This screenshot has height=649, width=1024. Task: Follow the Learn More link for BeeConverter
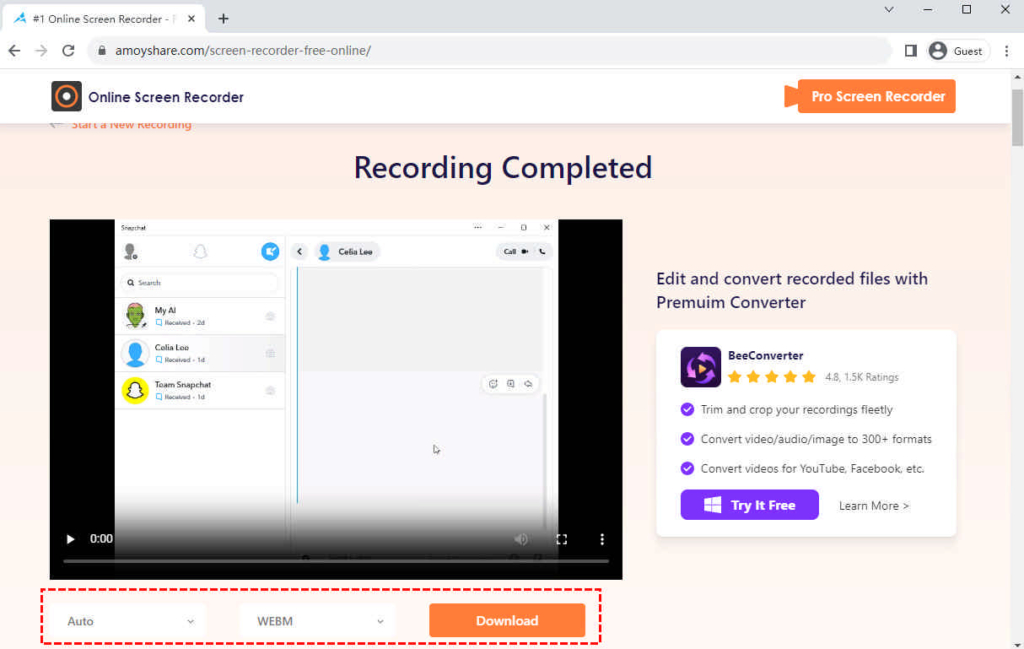coord(872,505)
